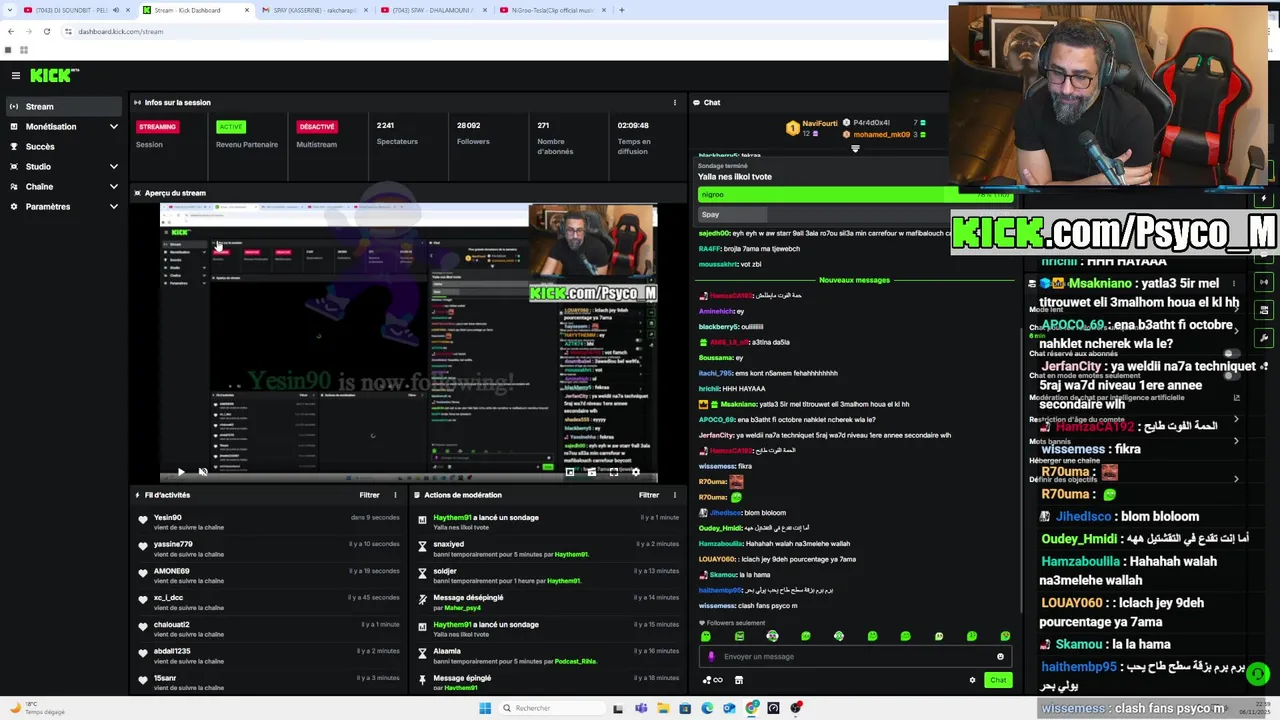This screenshot has height=720, width=1280.
Task: Open stream preview settings gear
Action: (635, 472)
